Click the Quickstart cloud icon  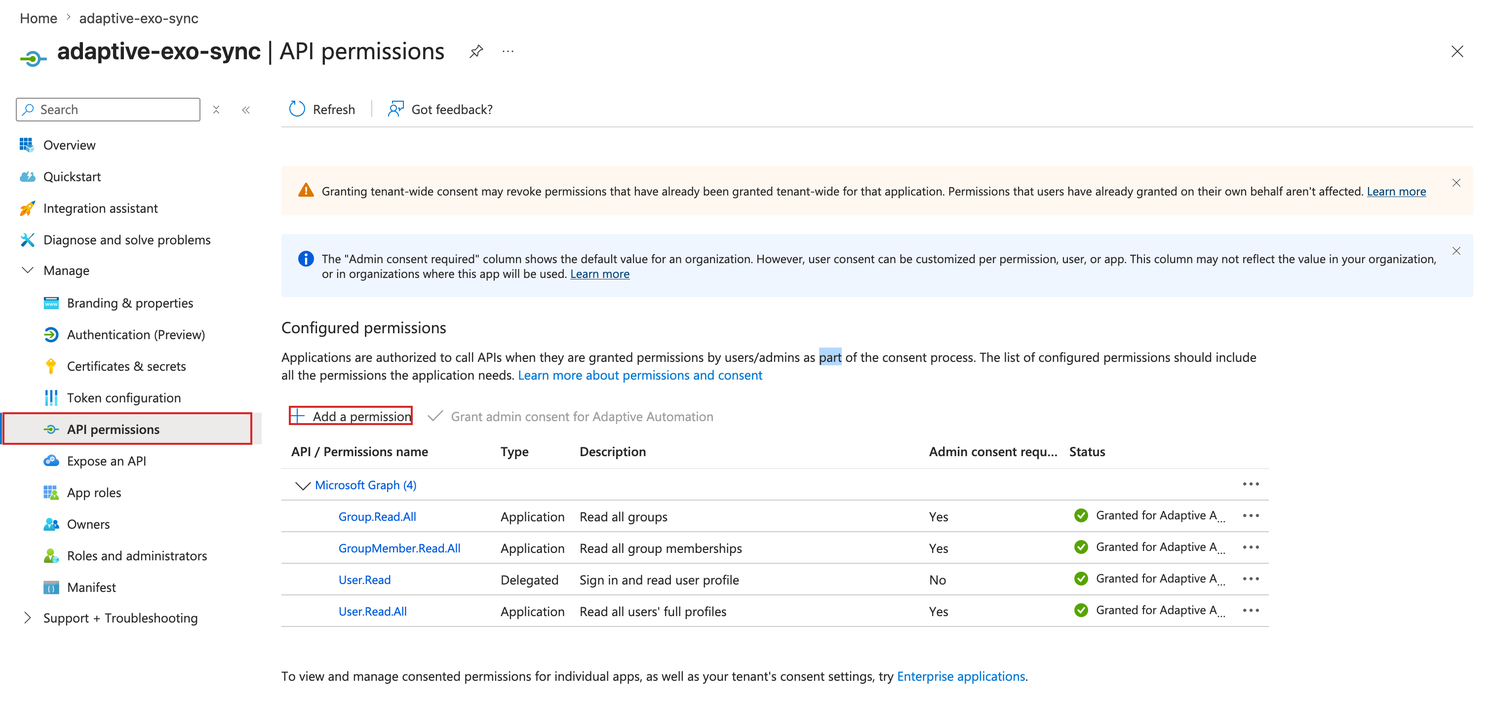[27, 177]
